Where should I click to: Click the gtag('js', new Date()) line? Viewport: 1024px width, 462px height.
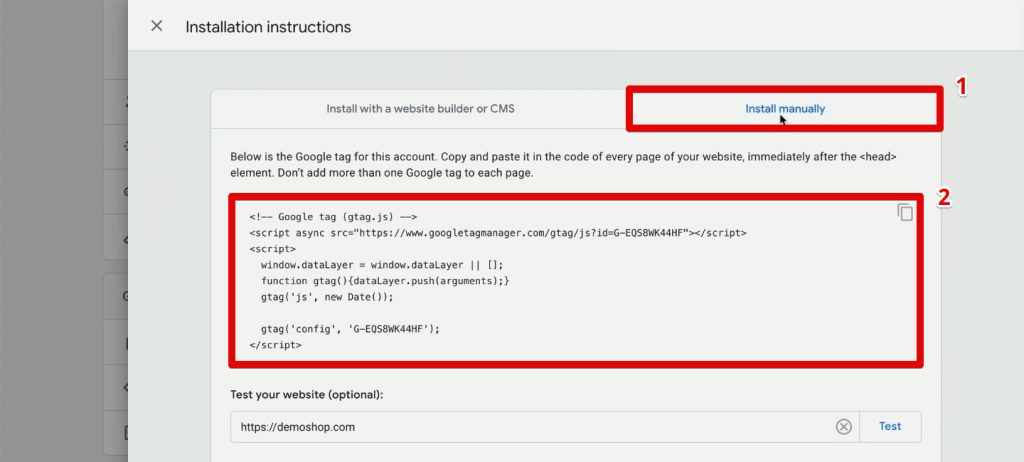[x=327, y=297]
